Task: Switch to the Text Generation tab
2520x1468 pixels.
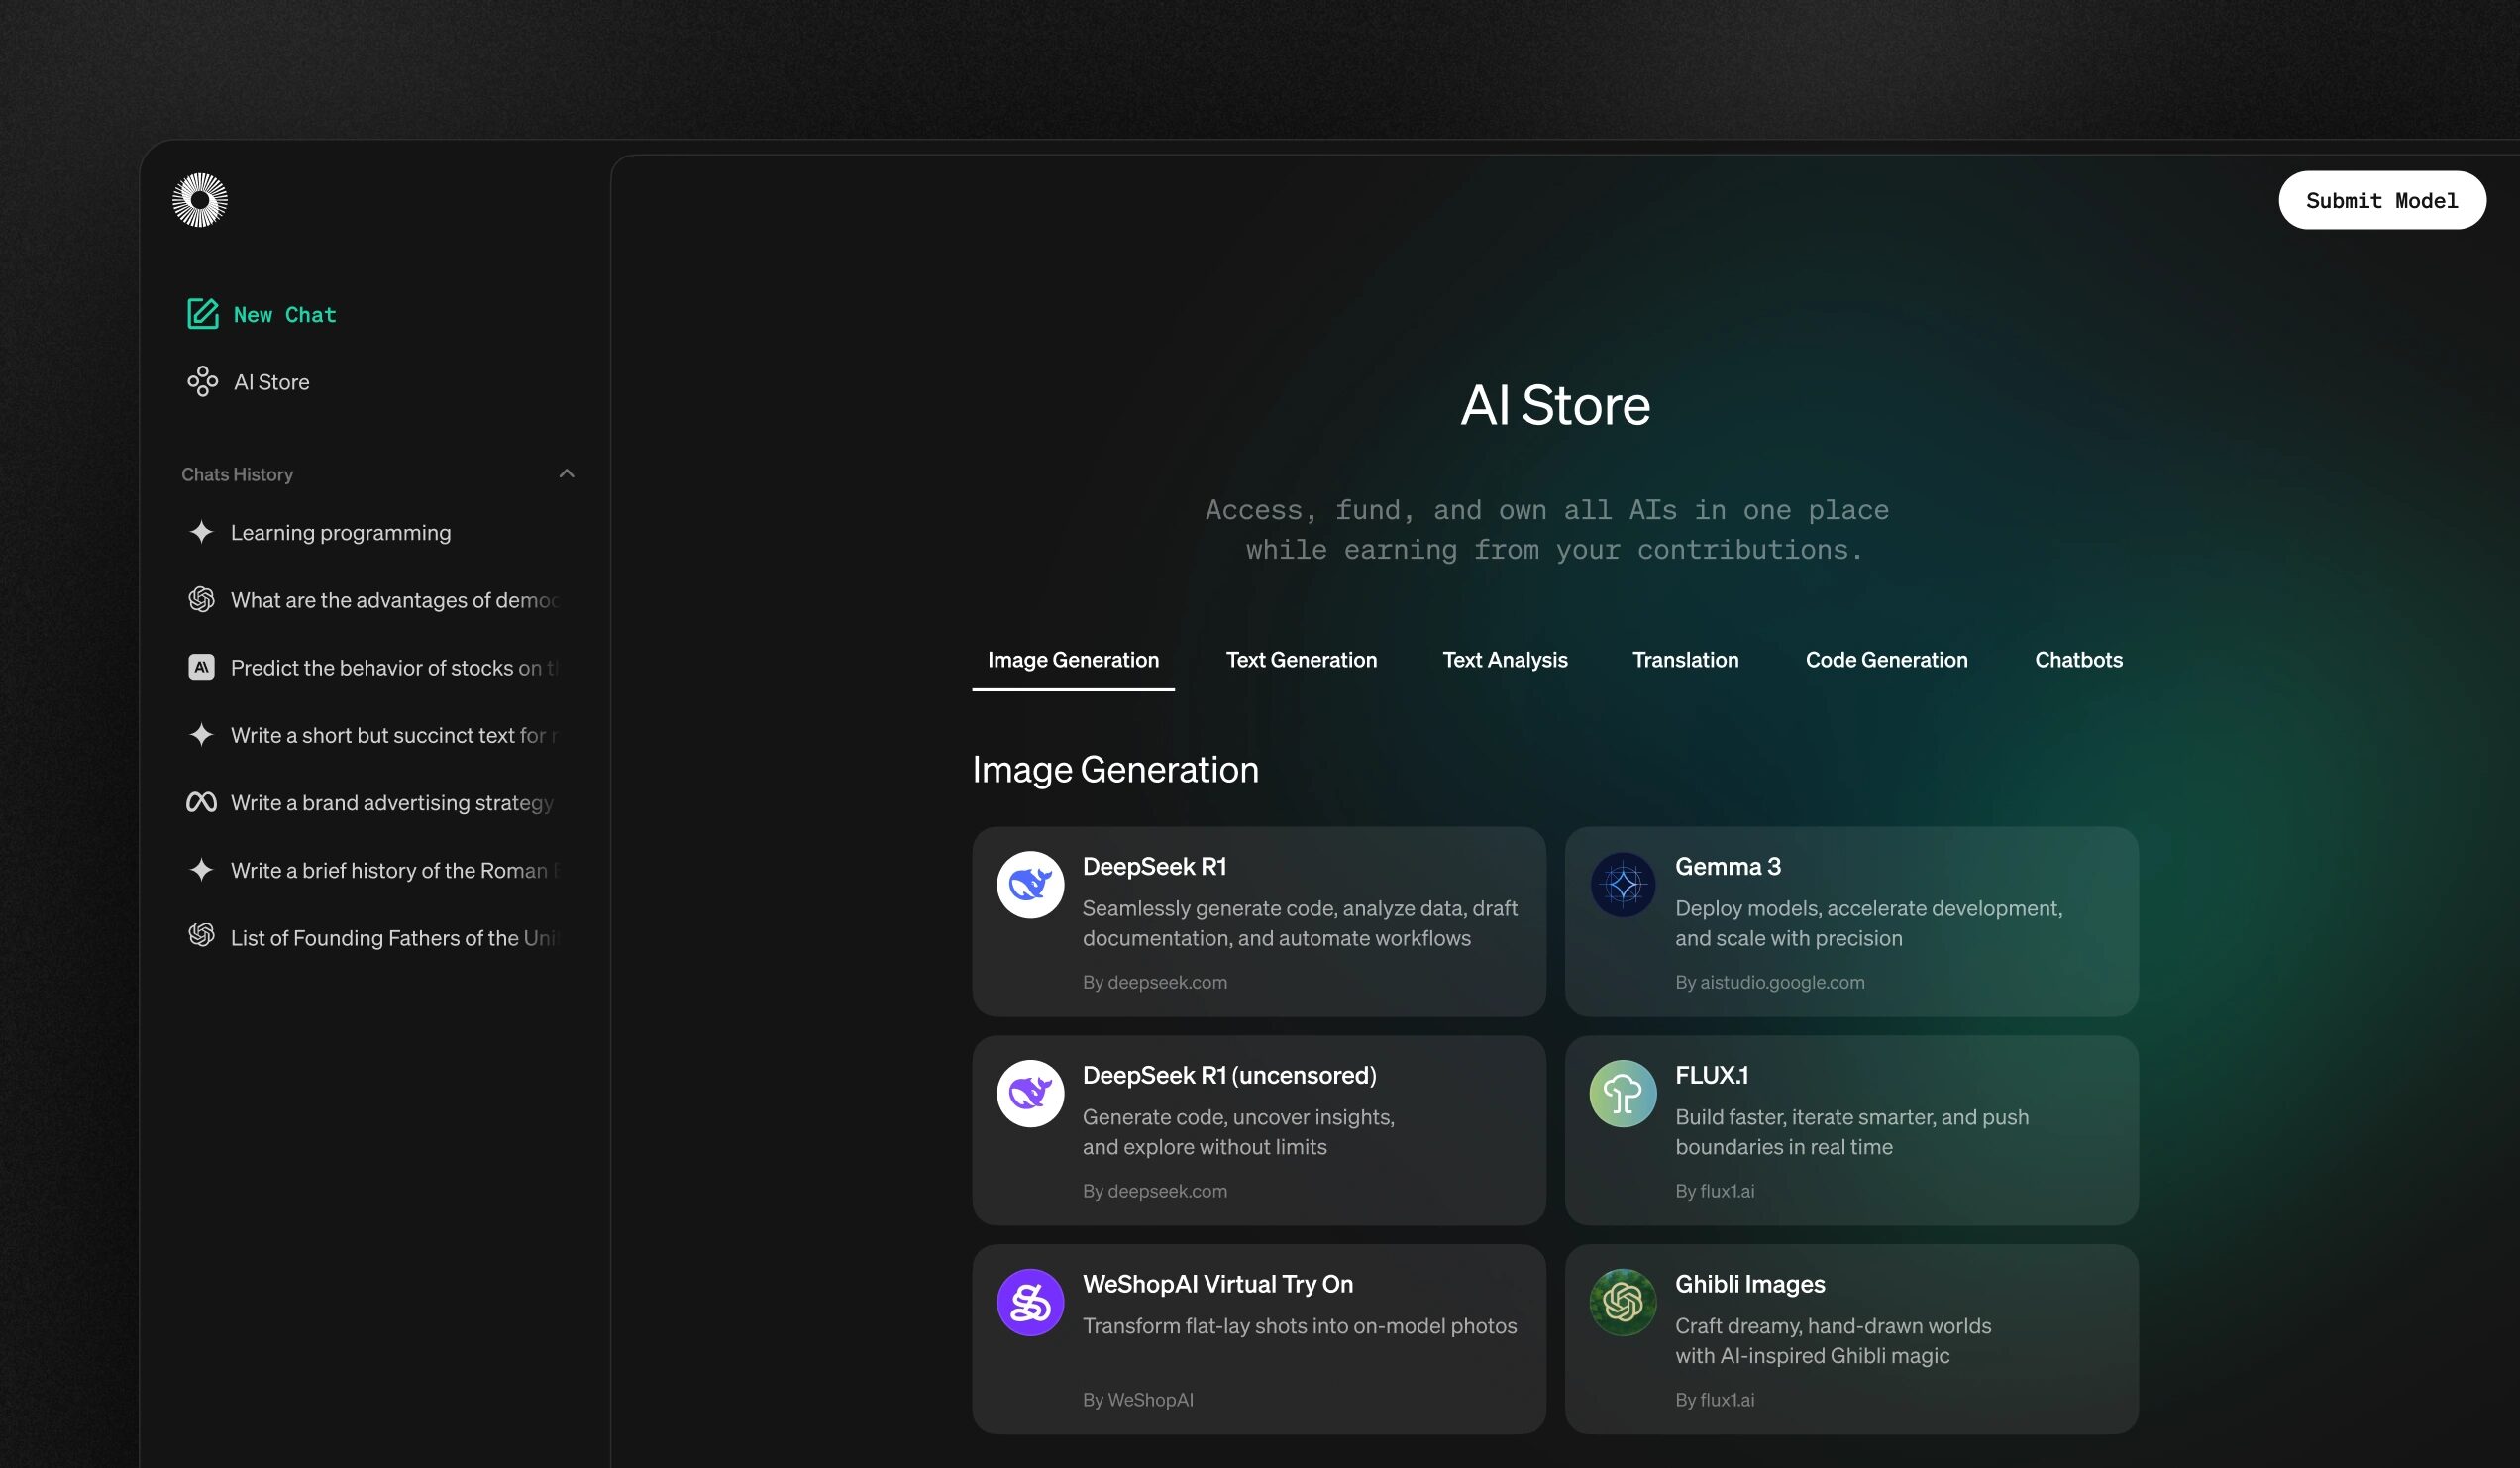Action: click(x=1301, y=660)
